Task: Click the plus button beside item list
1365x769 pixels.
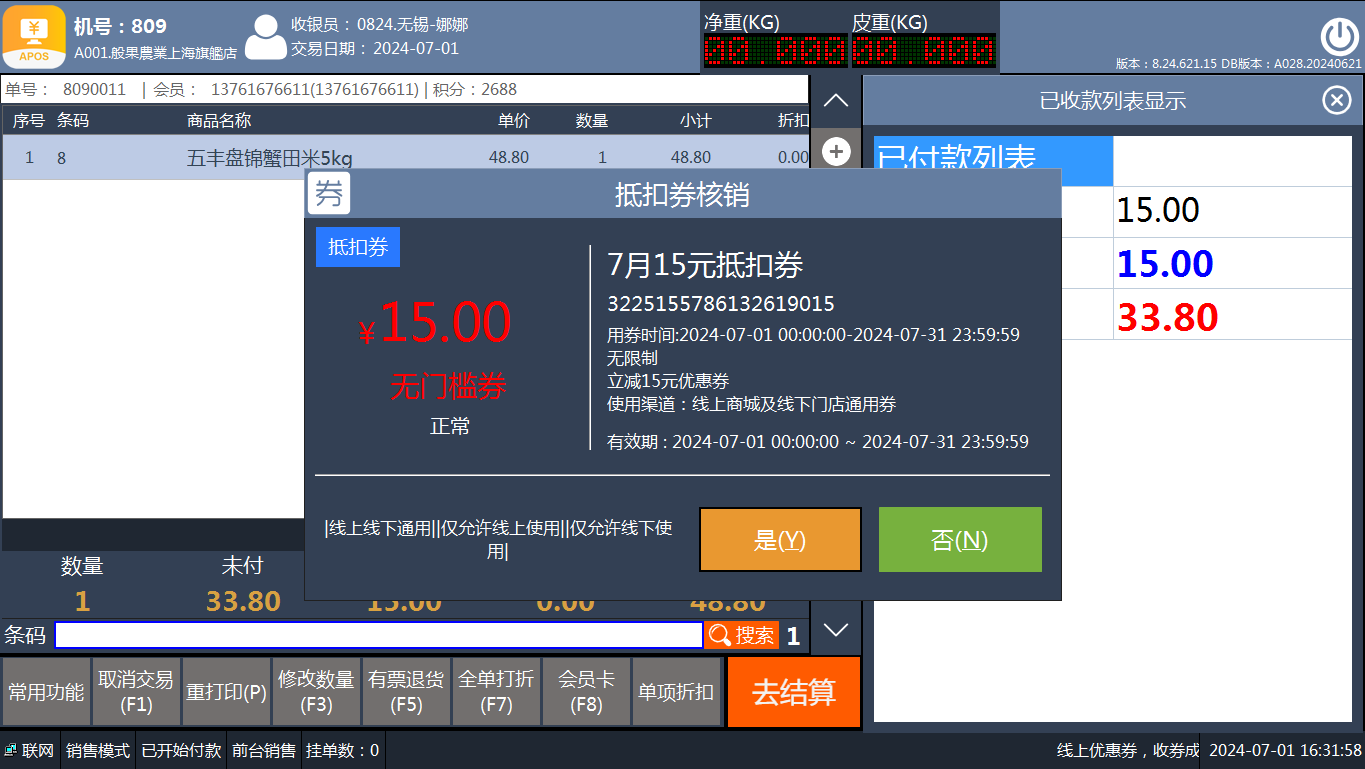Action: [x=836, y=152]
